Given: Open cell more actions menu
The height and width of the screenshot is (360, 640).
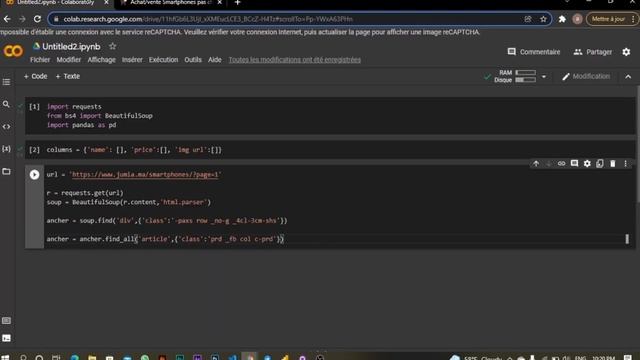Looking at the screenshot, I should (x=625, y=164).
